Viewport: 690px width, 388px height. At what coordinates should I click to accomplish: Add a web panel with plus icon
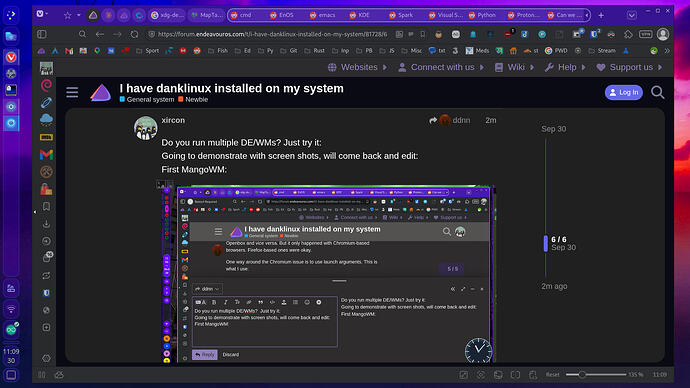coord(46,327)
